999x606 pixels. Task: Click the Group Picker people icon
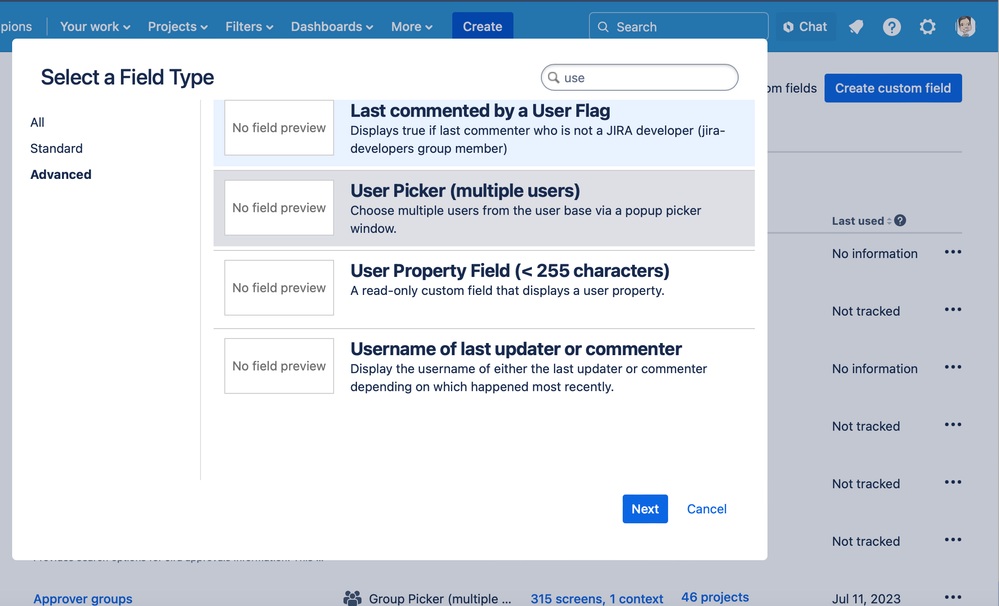tap(352, 598)
